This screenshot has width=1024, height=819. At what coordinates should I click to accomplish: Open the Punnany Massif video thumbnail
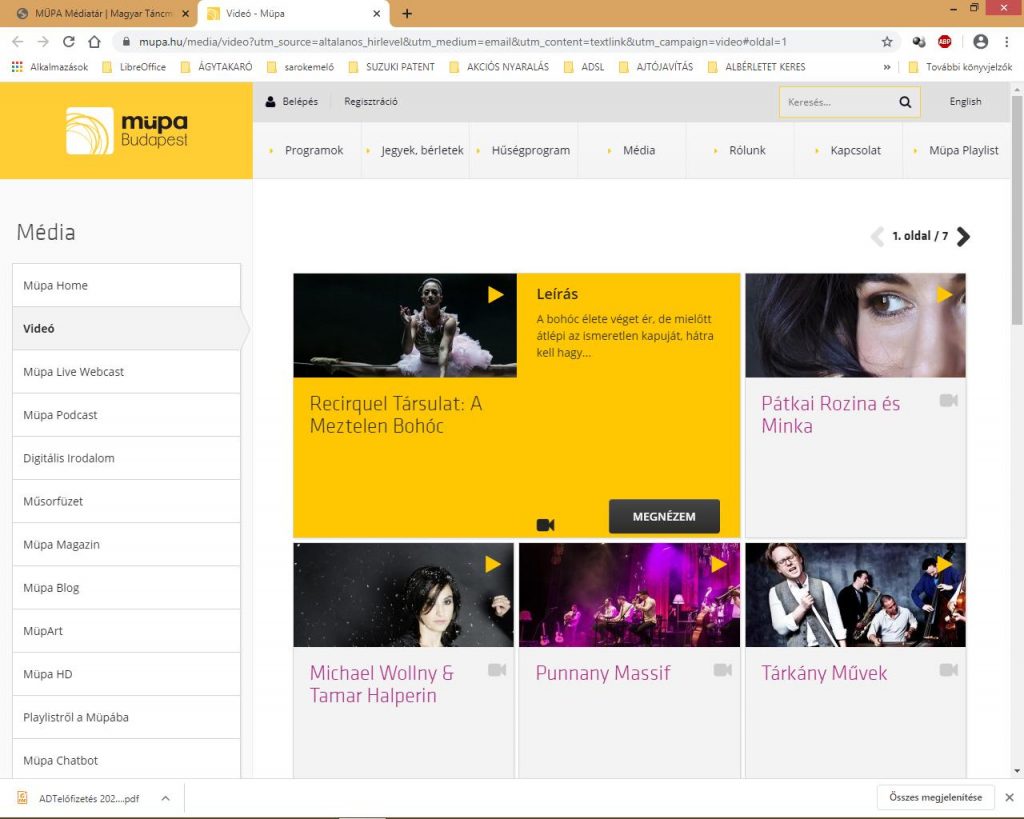pos(629,595)
